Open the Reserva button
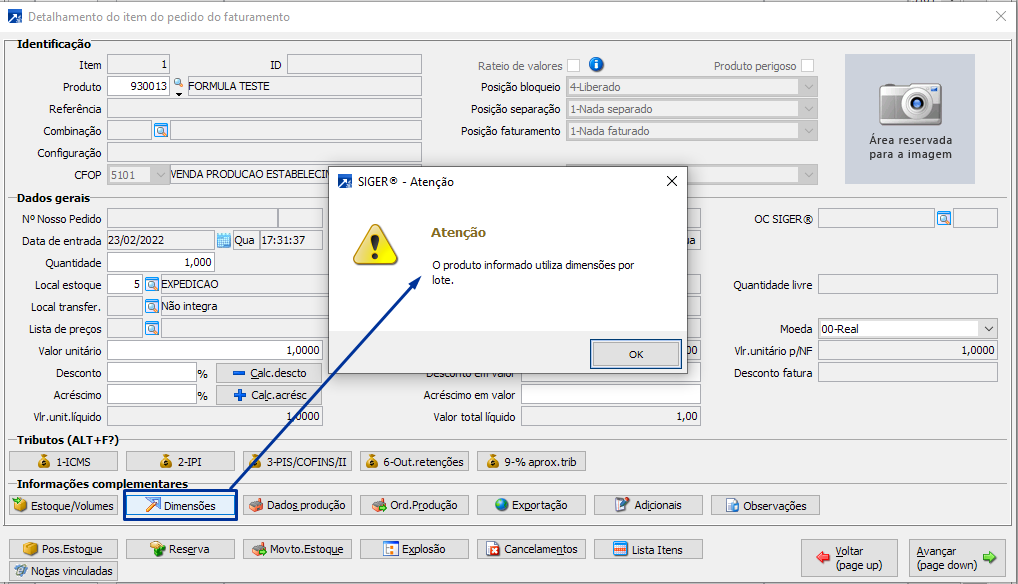Viewport: 1018px width, 584px height. point(180,549)
